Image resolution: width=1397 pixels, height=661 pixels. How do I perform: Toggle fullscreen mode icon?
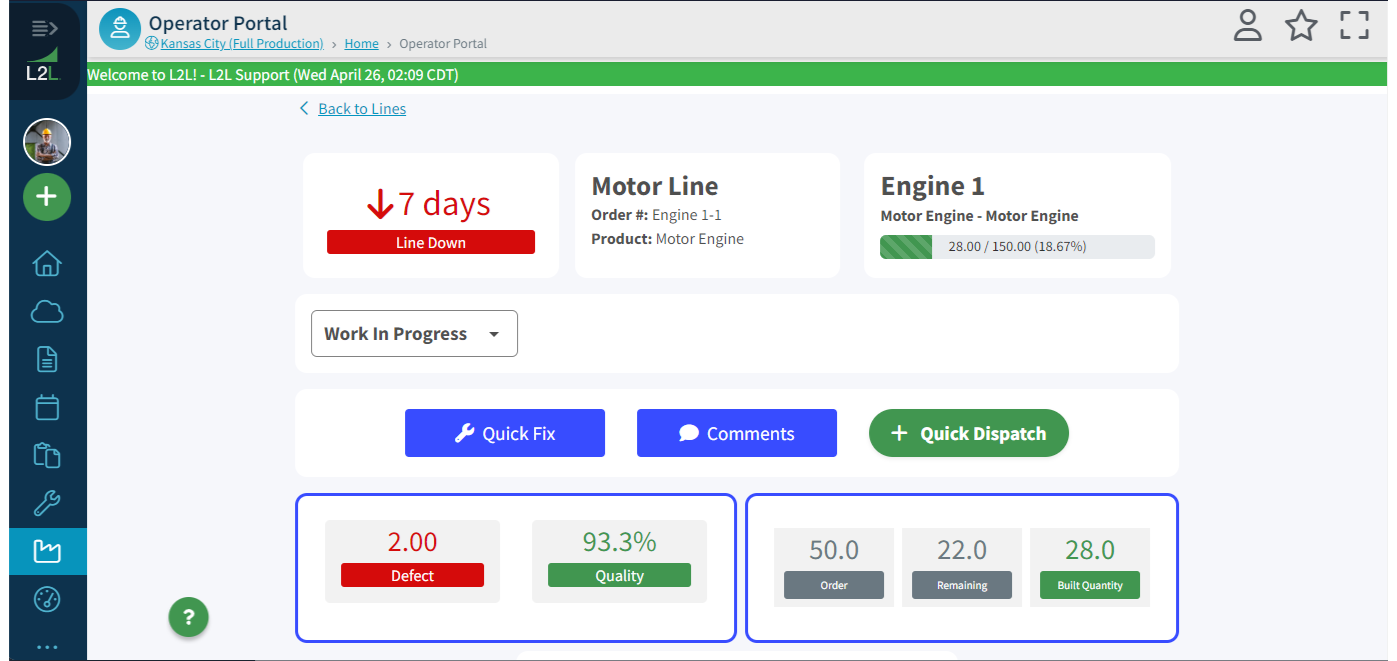pyautogui.click(x=1354, y=26)
